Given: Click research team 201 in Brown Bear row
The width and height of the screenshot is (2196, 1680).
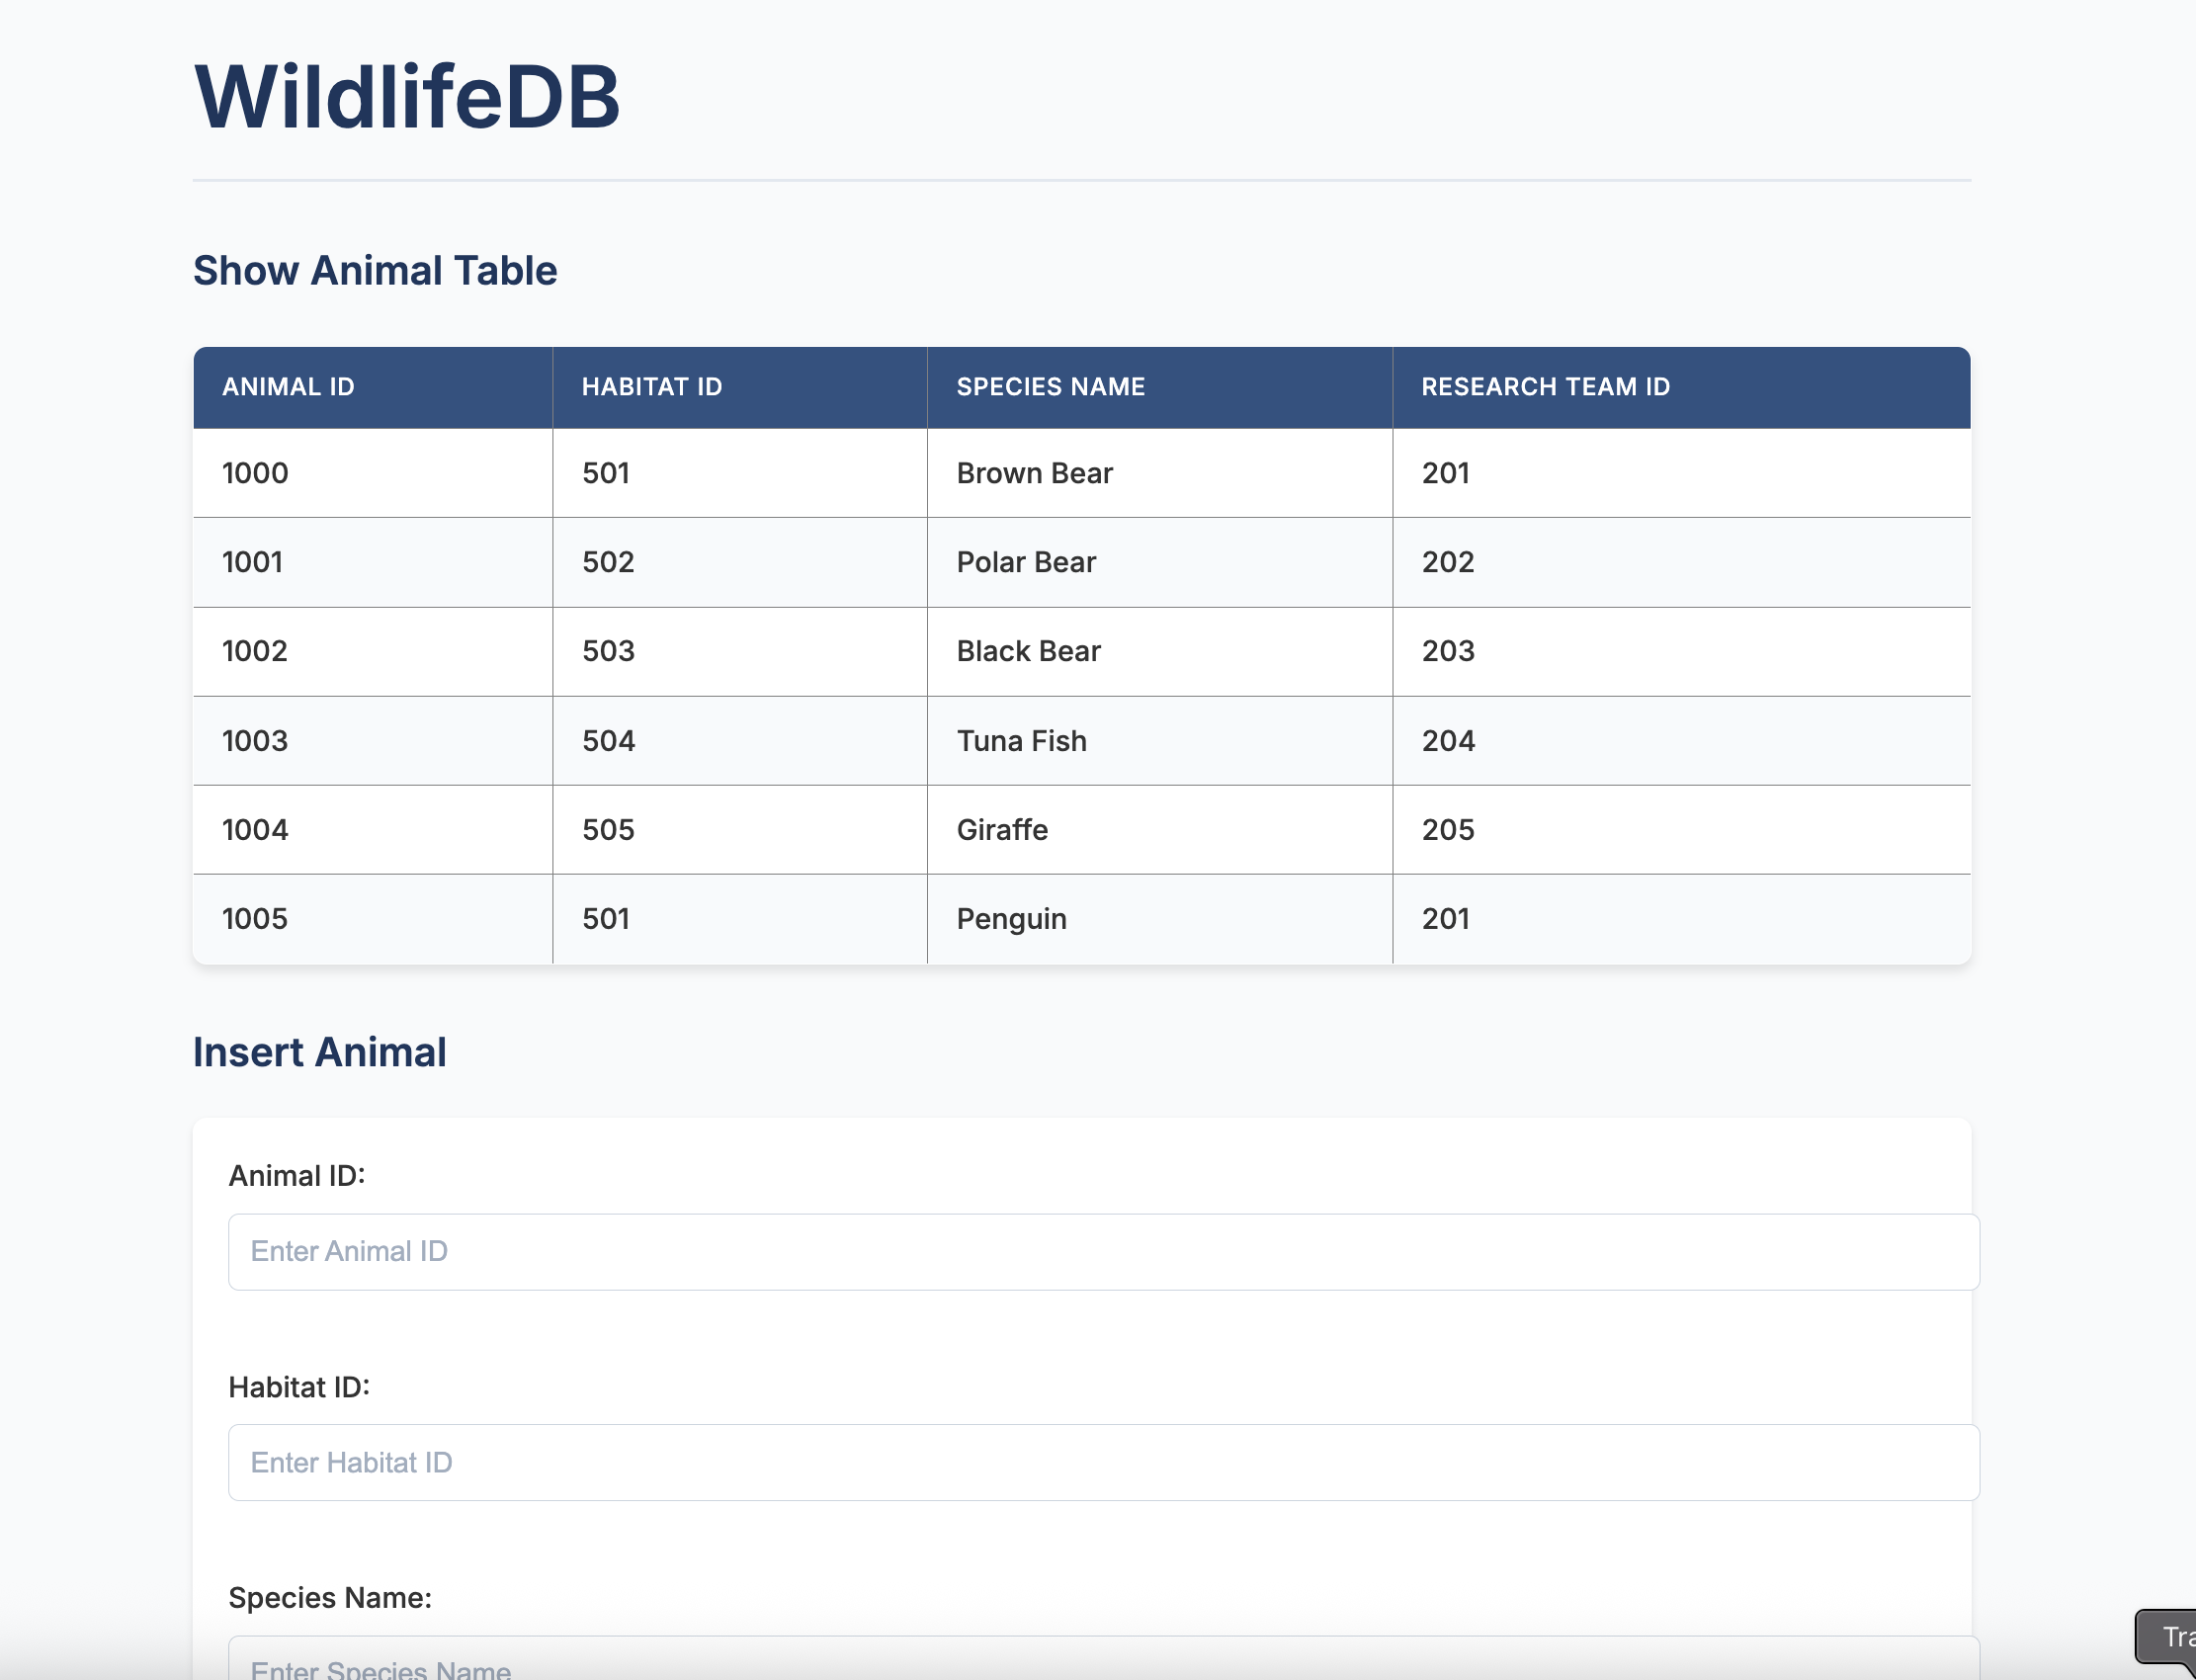Looking at the screenshot, I should tap(1682, 473).
